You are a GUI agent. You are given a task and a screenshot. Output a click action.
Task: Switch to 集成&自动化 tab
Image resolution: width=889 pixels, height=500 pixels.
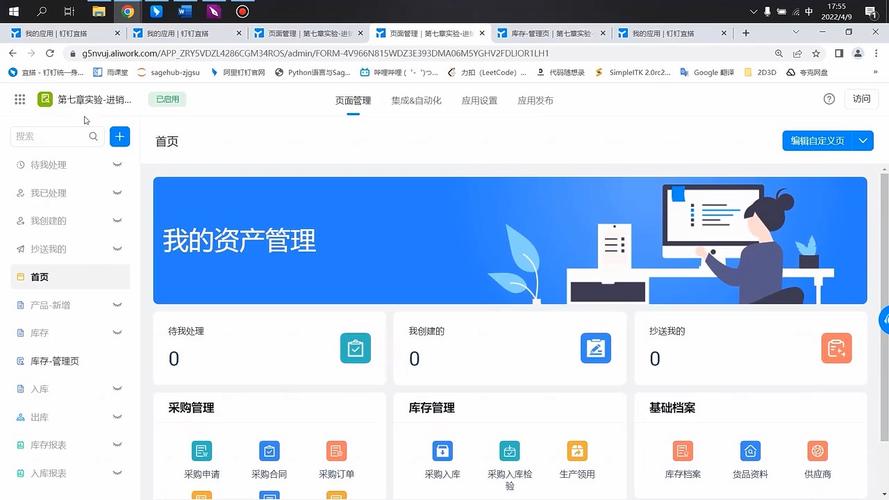(416, 100)
